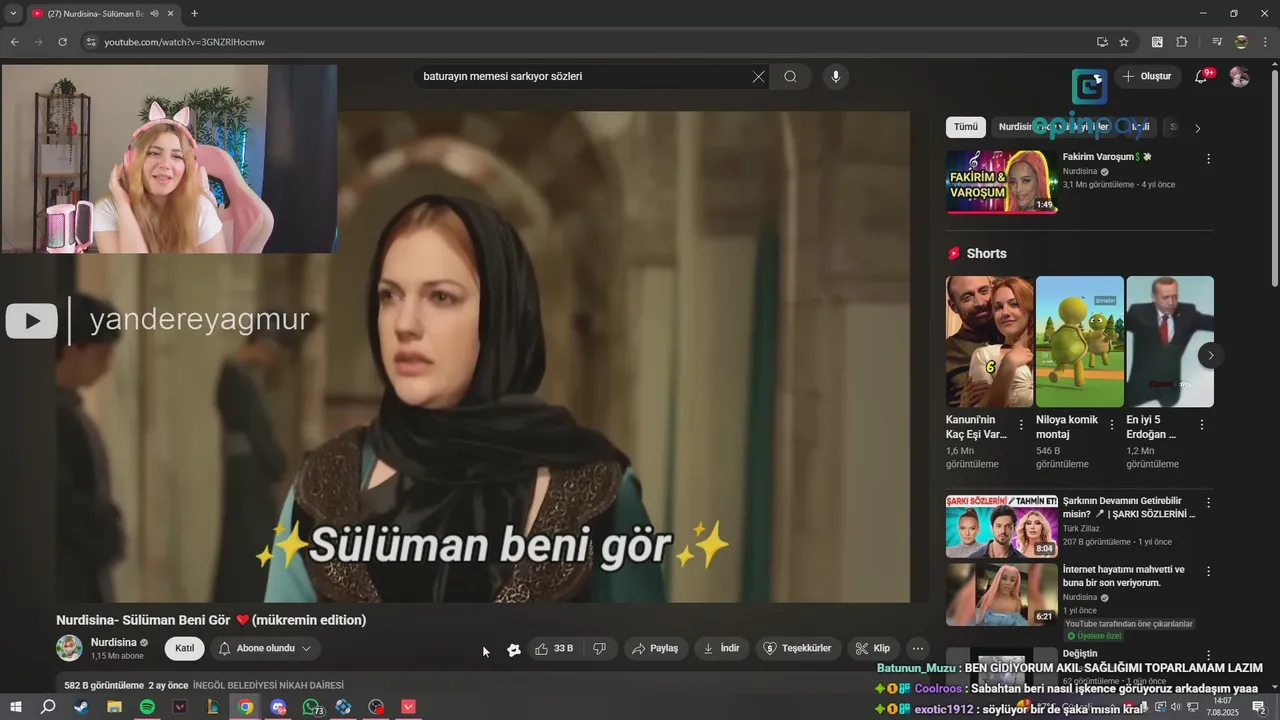Open options for Niloya komik montaj short
Screen dimensions: 1280x720
(1111, 425)
